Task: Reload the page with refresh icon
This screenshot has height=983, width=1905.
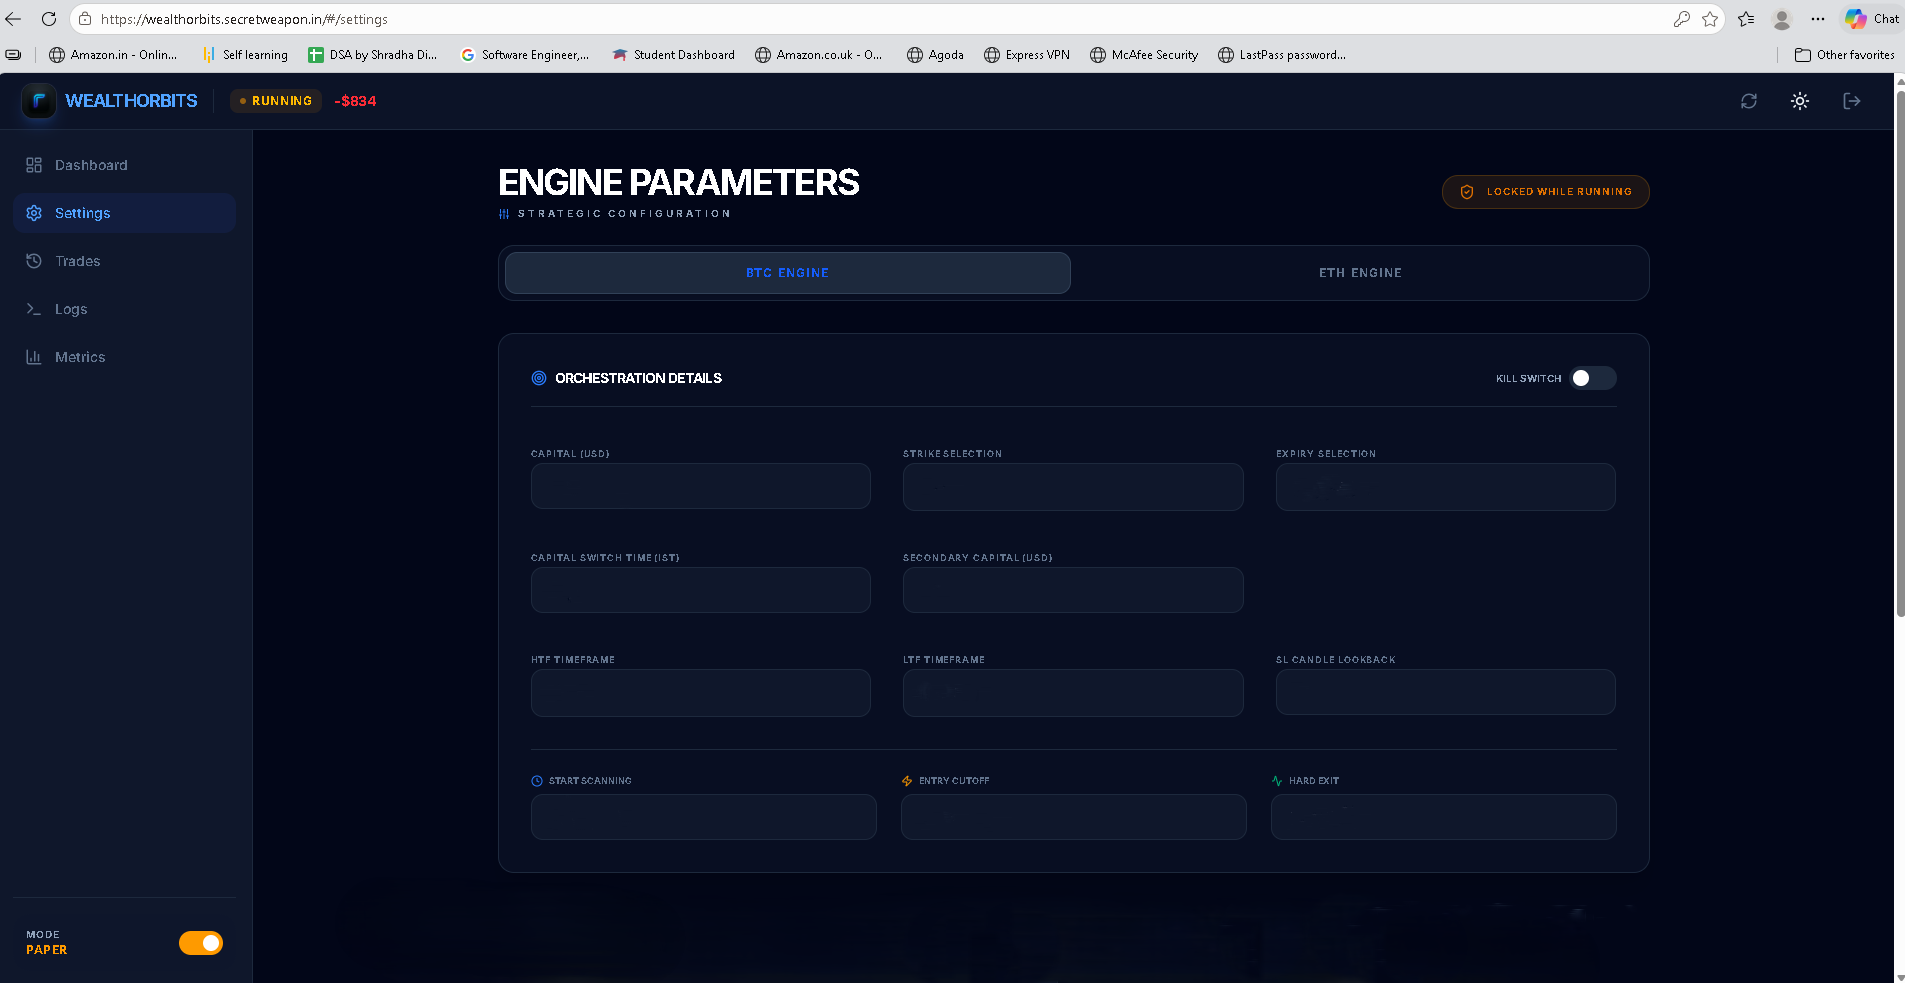Action: (48, 19)
